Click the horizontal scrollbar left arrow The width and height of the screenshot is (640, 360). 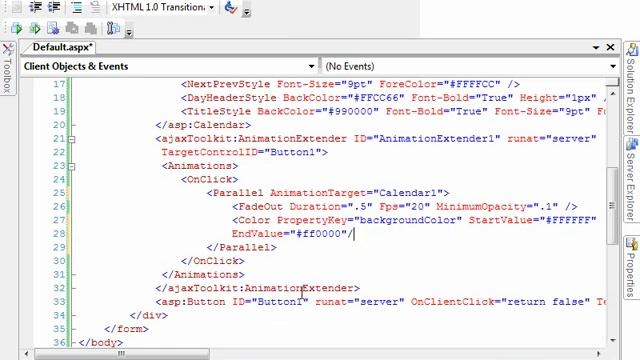[27, 354]
